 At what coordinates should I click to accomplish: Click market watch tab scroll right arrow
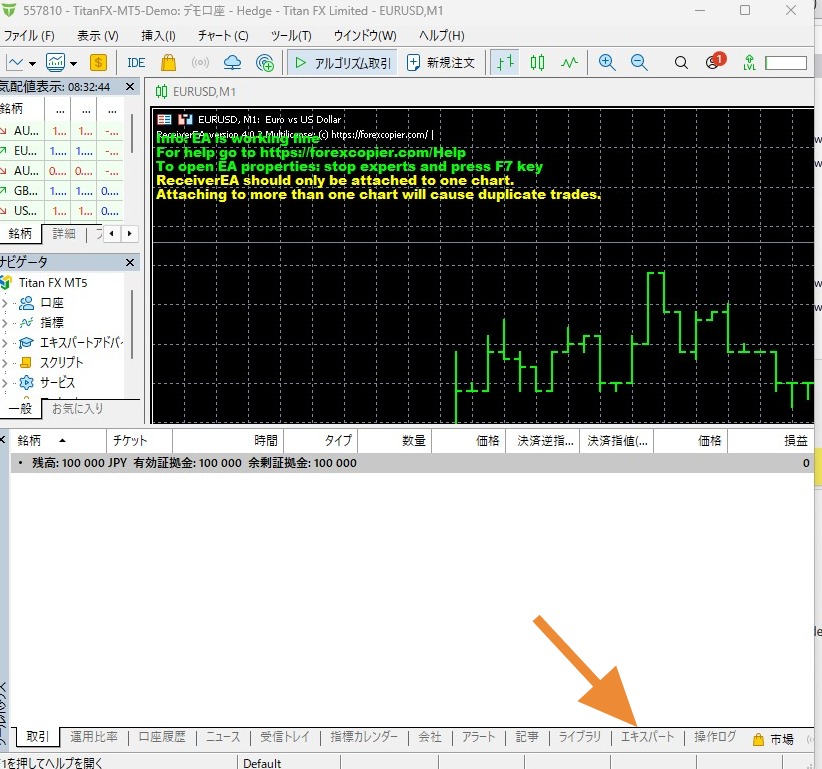[x=129, y=233]
